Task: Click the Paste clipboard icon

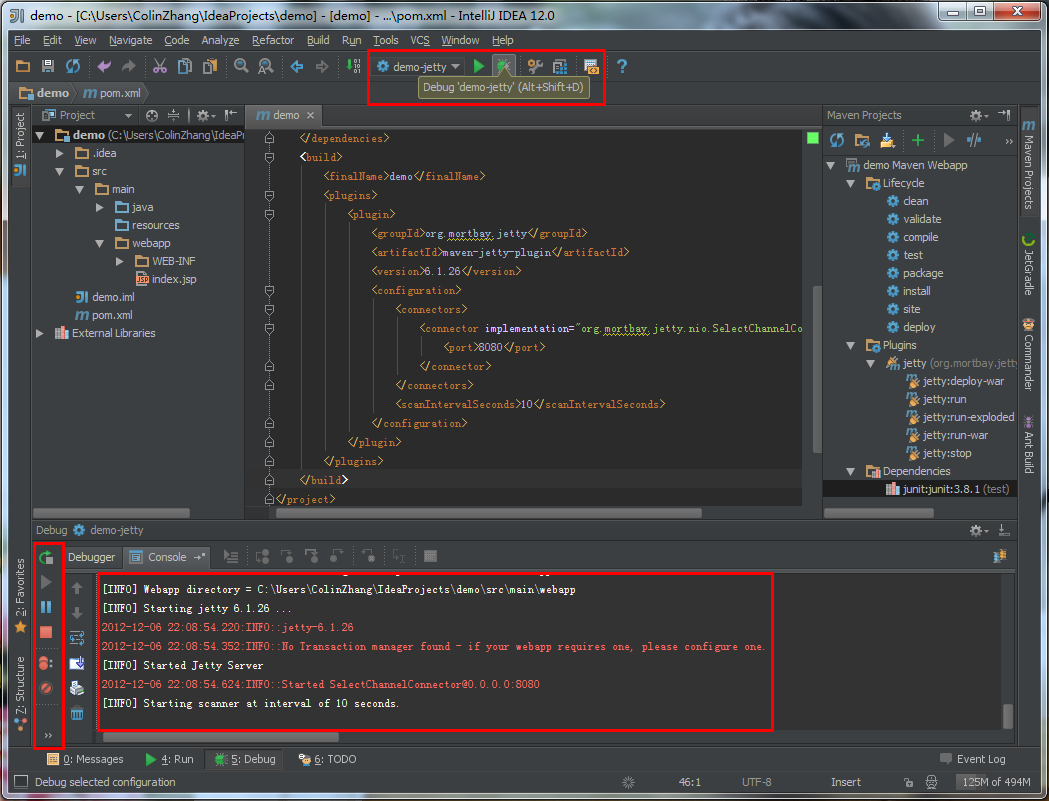Action: click(x=209, y=66)
